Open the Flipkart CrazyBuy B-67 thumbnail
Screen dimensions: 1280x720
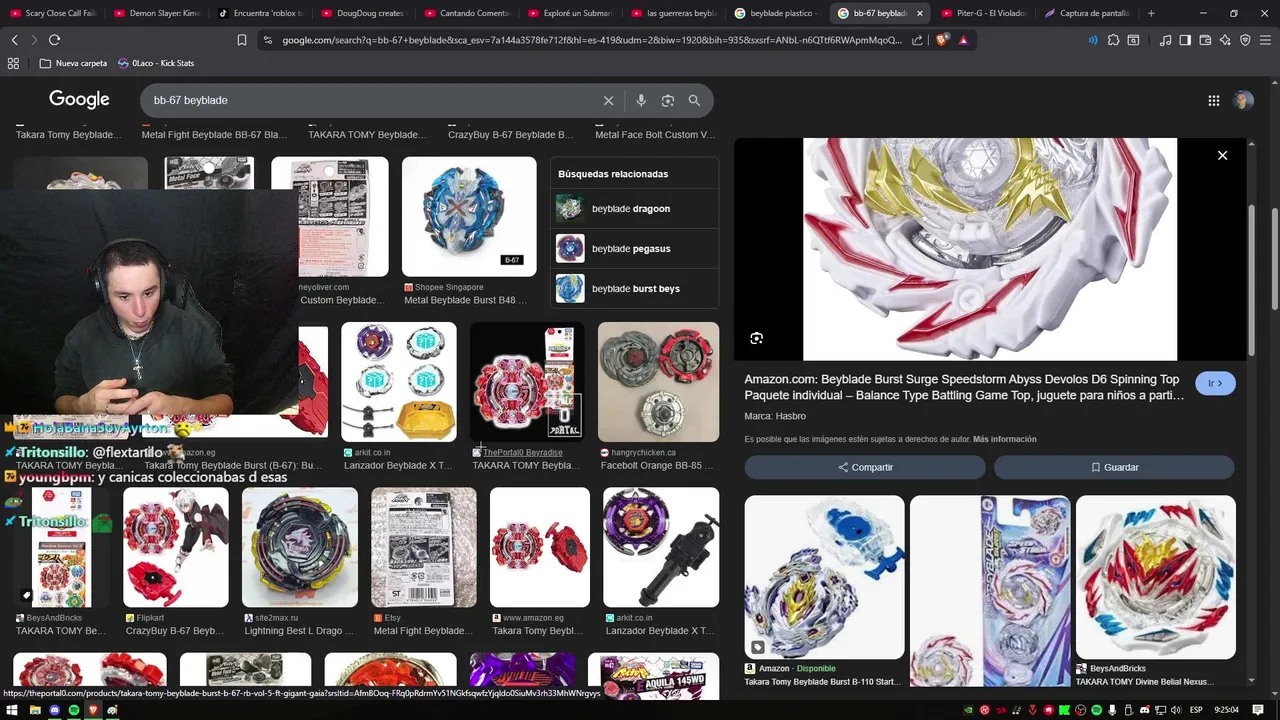[x=176, y=547]
